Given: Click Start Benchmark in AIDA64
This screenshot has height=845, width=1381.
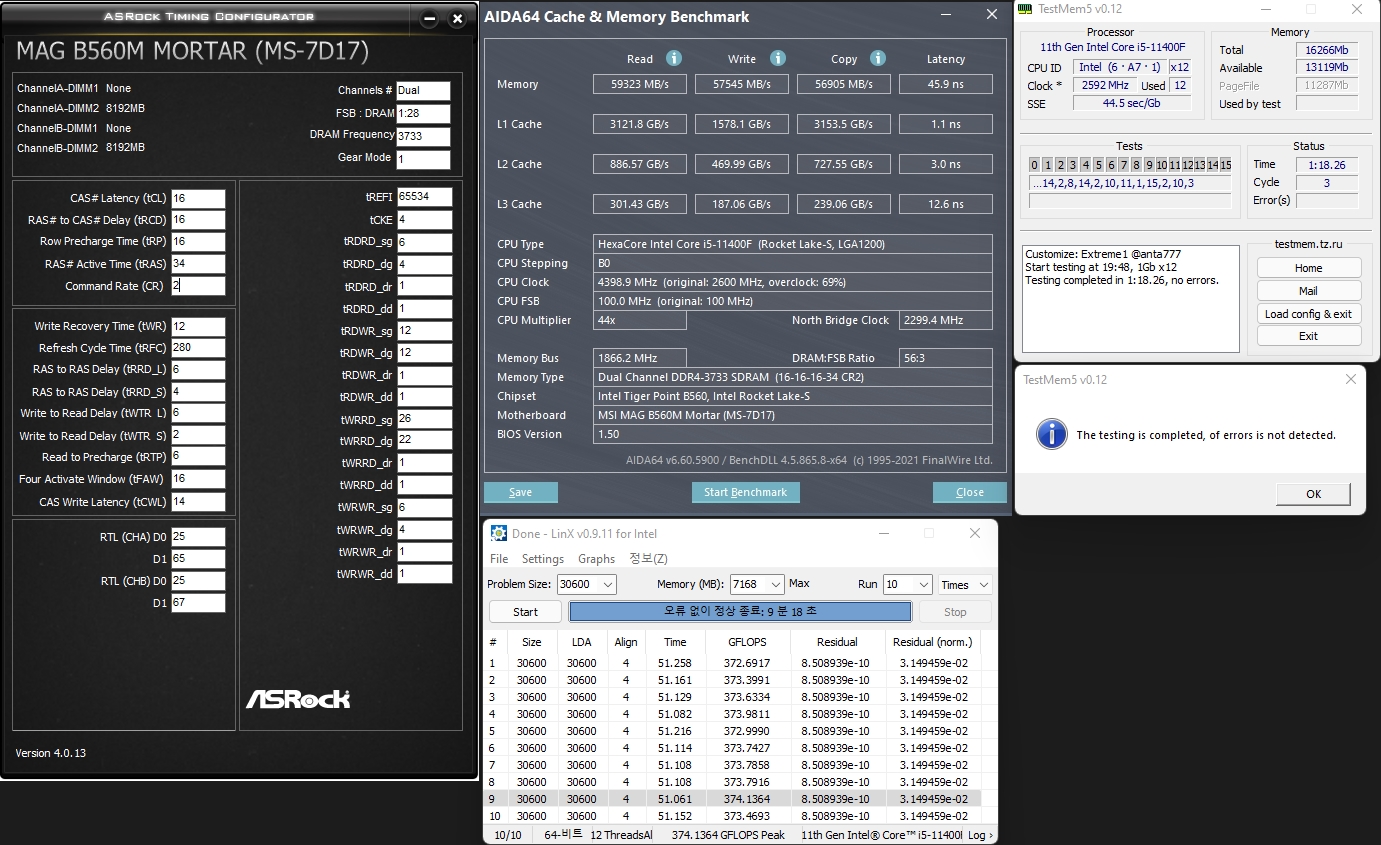Looking at the screenshot, I should [x=745, y=492].
